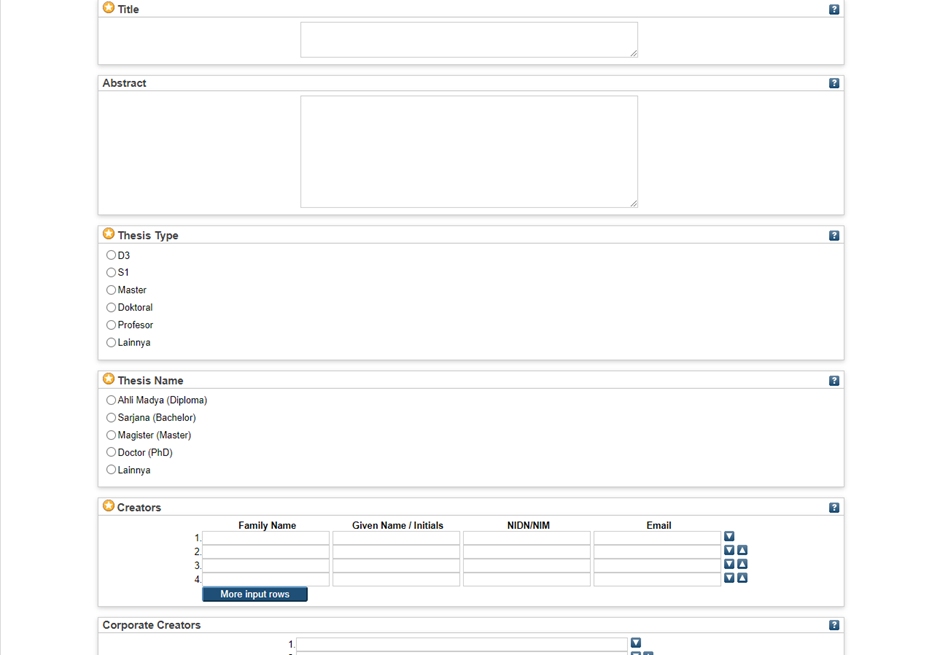The width and height of the screenshot is (940, 655).
Task: Show help for Thesis Type section
Action: point(834,236)
